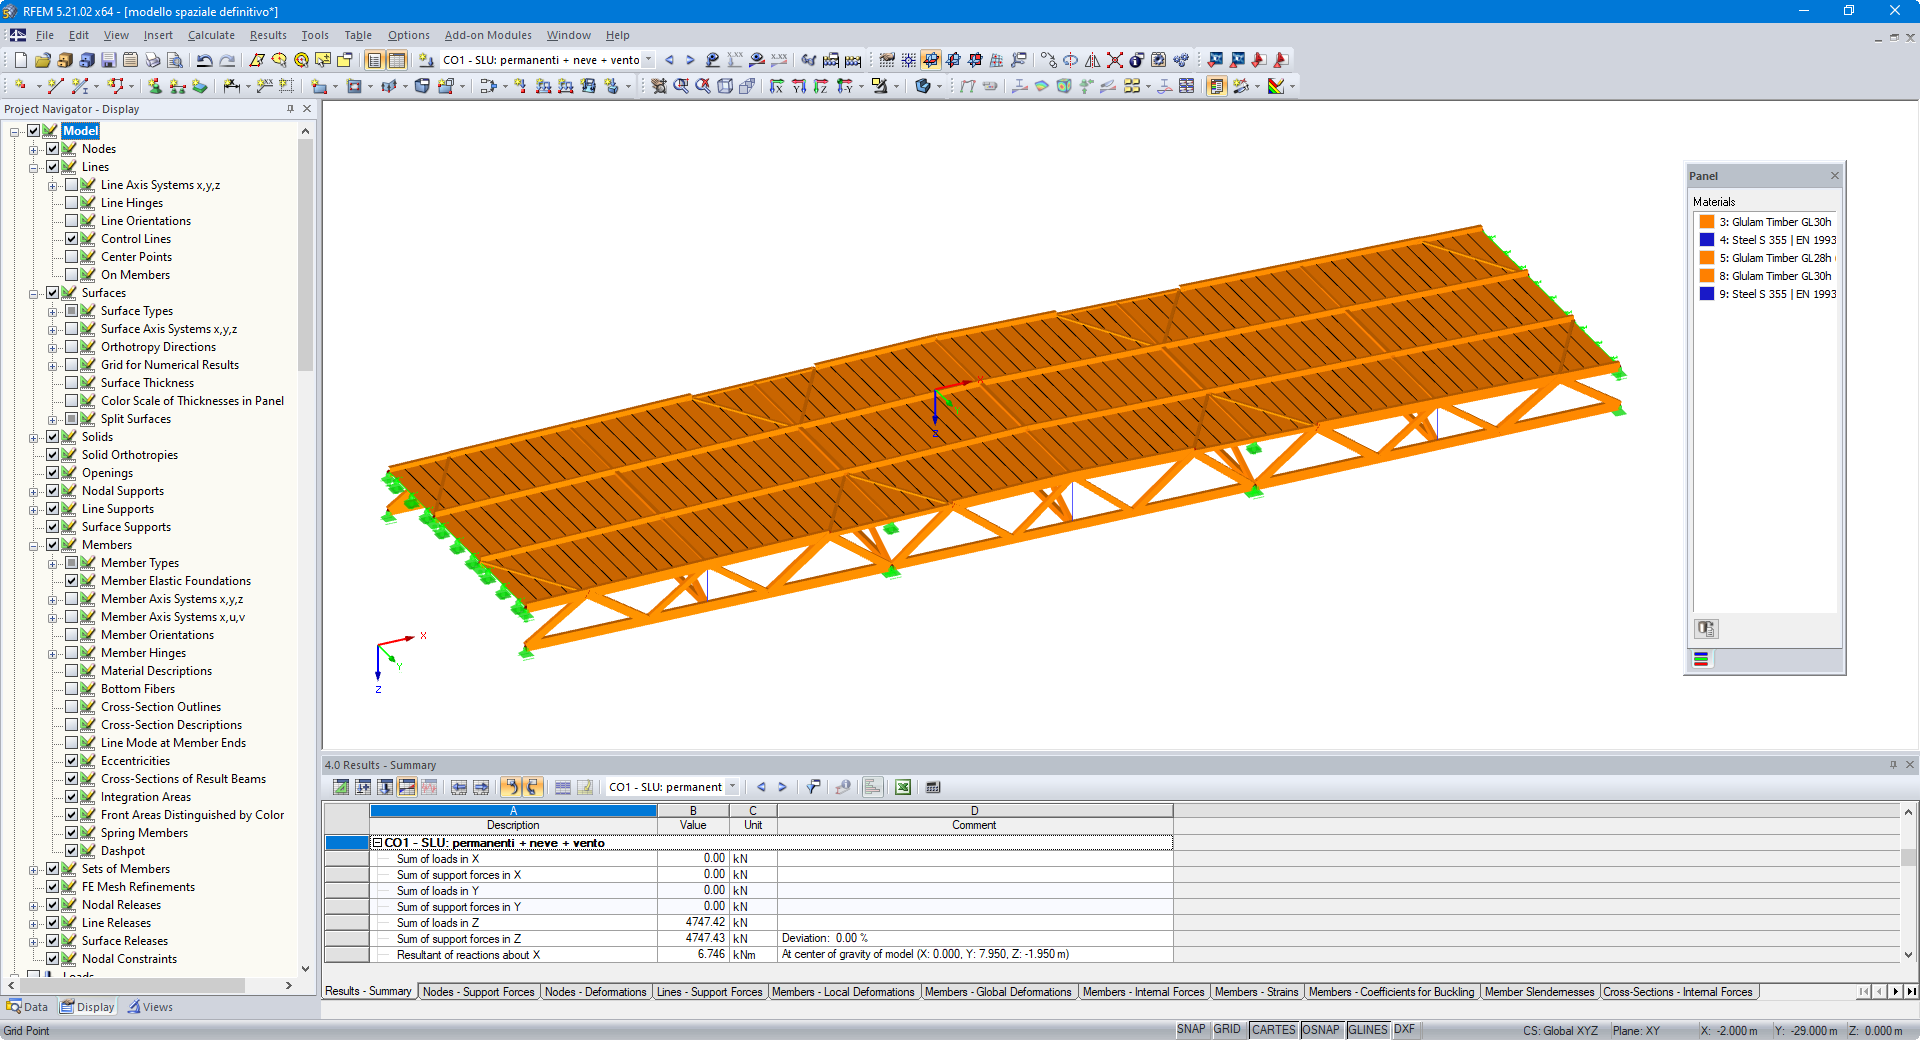
Task: Click the zoom window magnifier icon
Action: 681,86
